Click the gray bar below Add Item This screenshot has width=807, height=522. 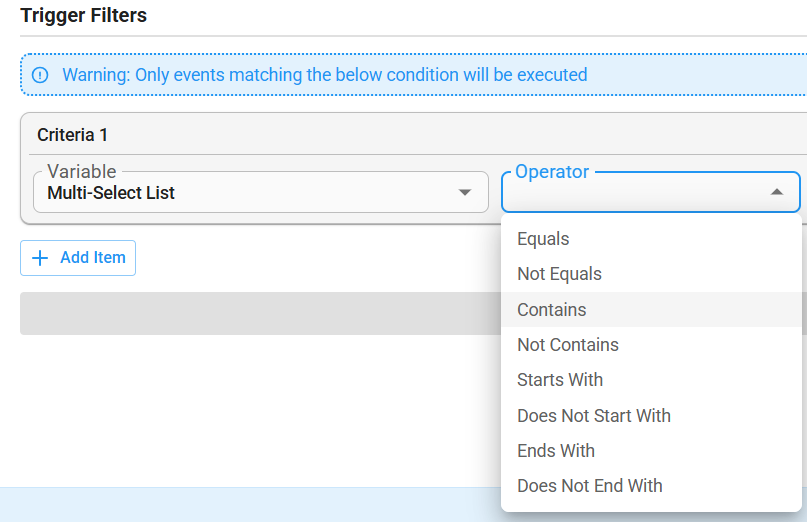[260, 314]
